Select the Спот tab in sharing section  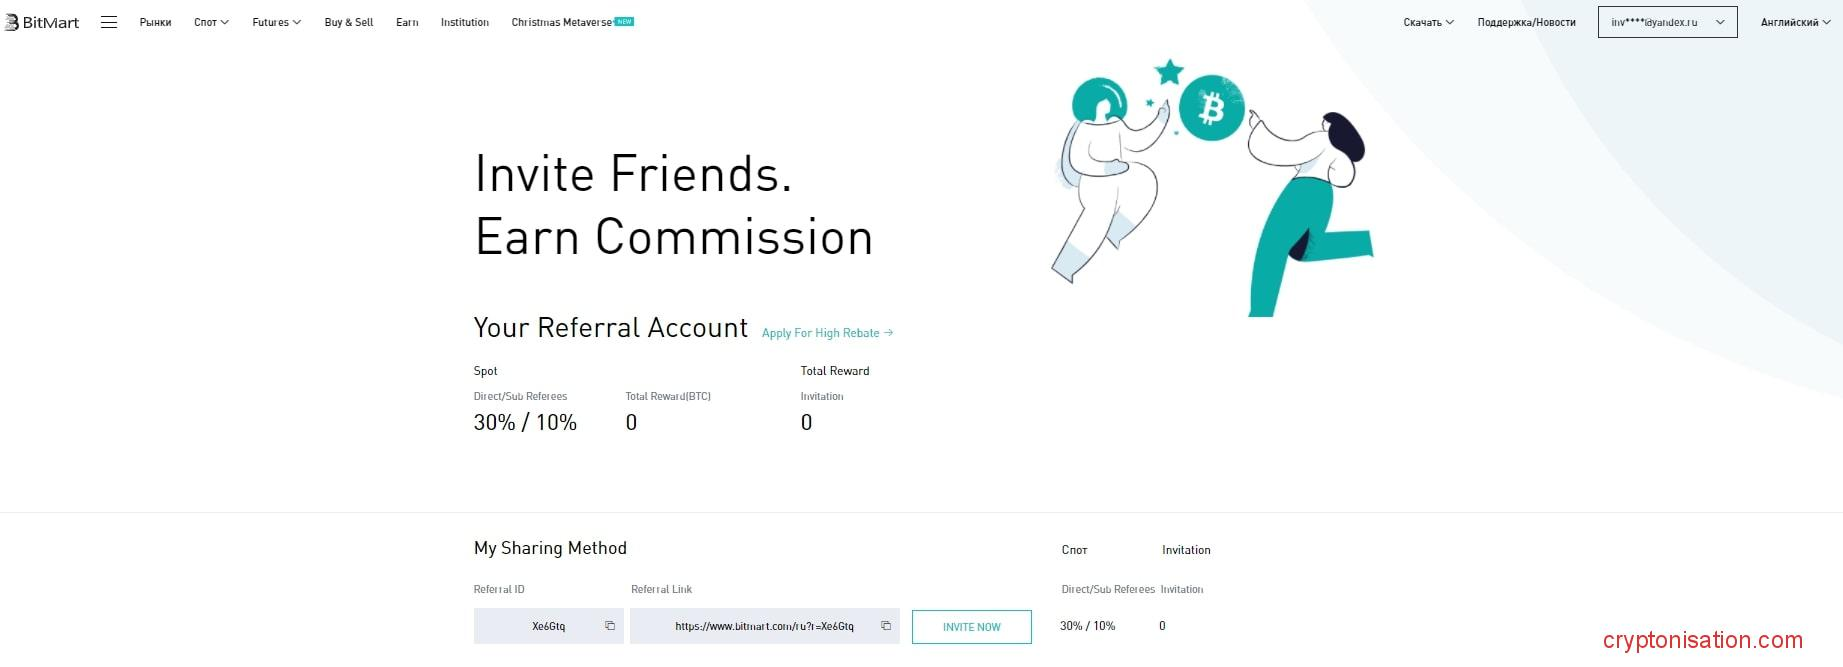click(1074, 550)
